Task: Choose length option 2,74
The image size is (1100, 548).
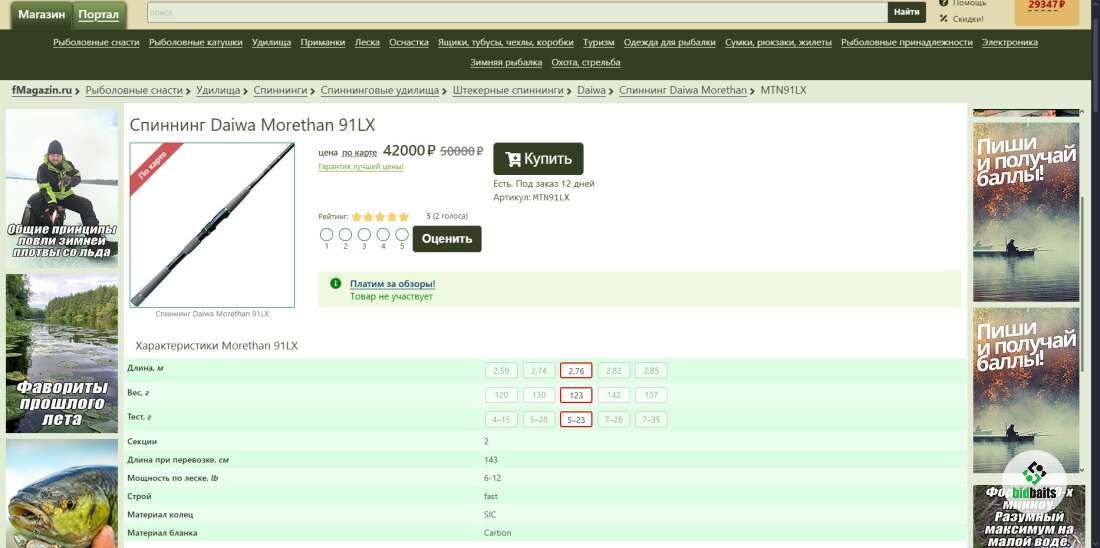Action: point(539,370)
